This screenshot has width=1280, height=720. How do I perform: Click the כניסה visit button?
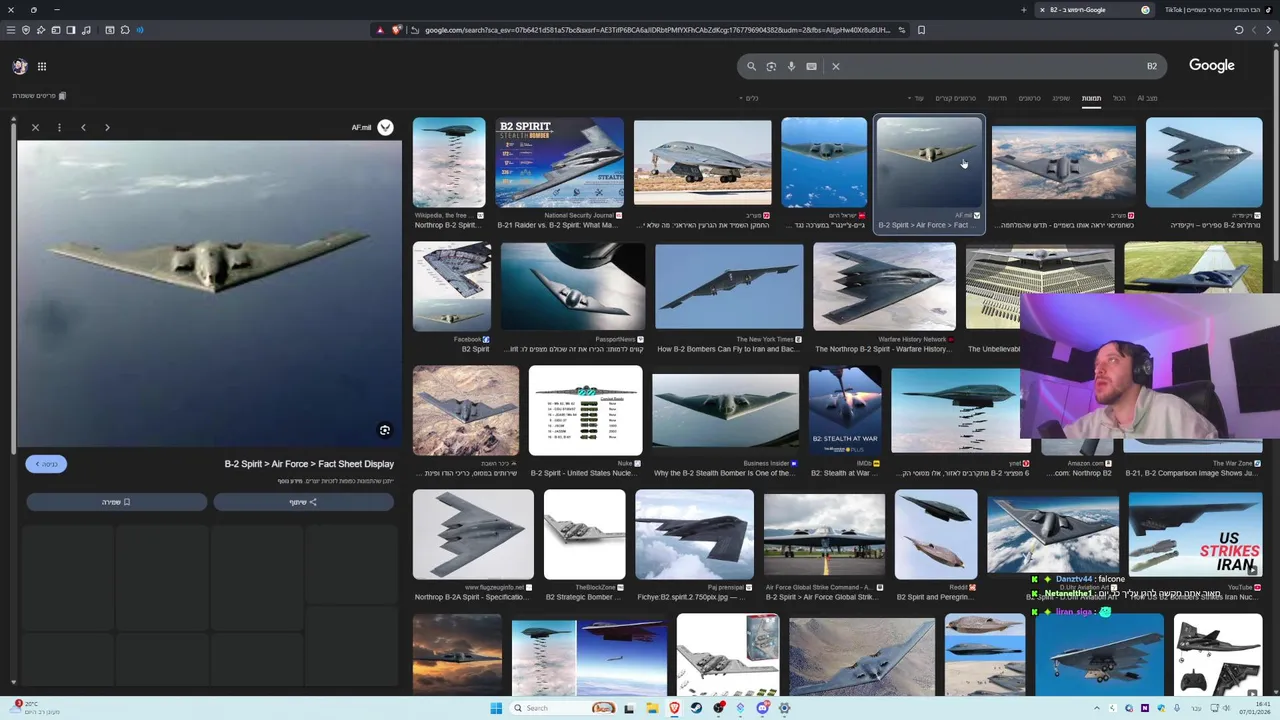point(46,464)
